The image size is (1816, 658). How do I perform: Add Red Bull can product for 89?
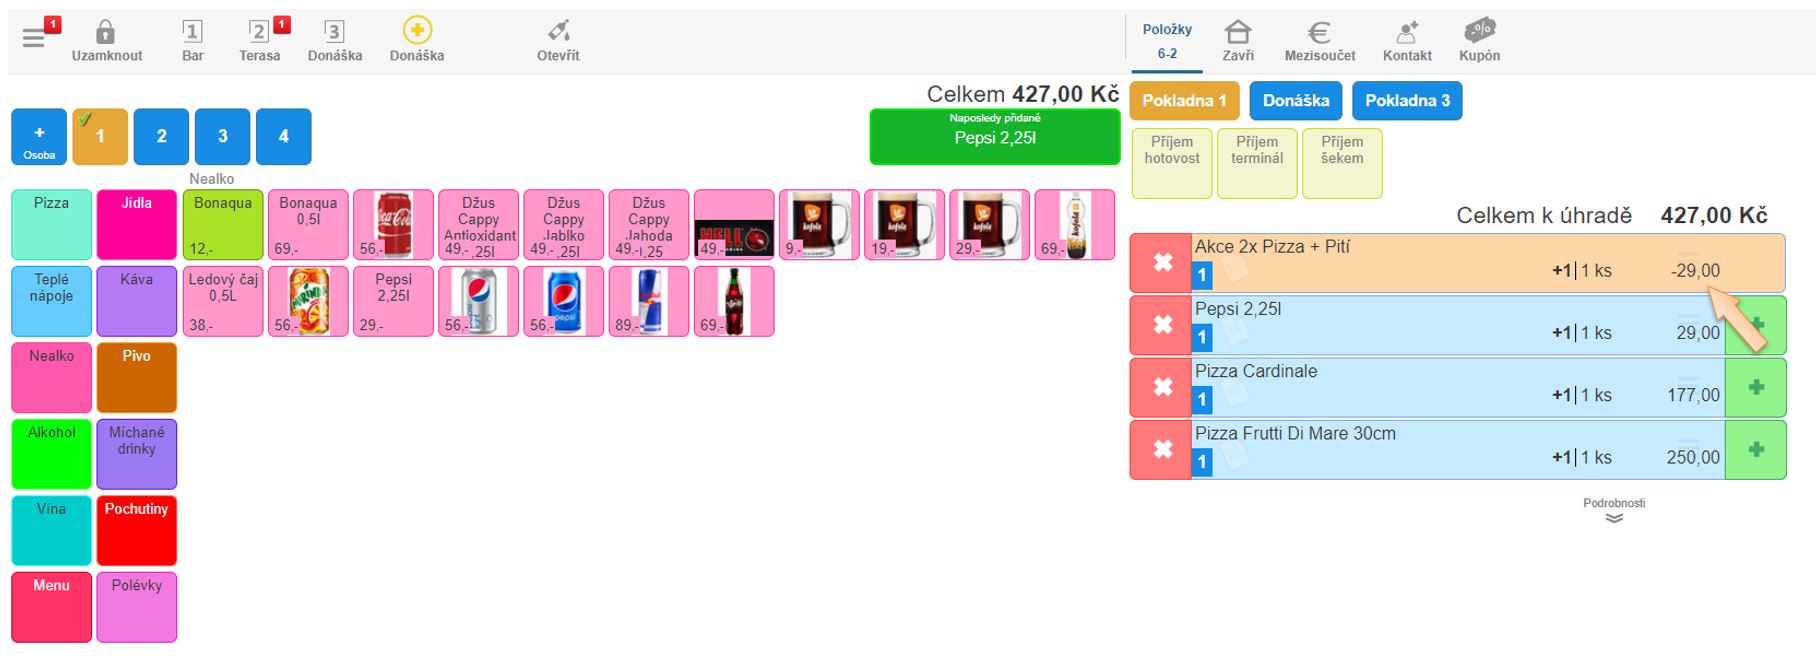(x=648, y=301)
